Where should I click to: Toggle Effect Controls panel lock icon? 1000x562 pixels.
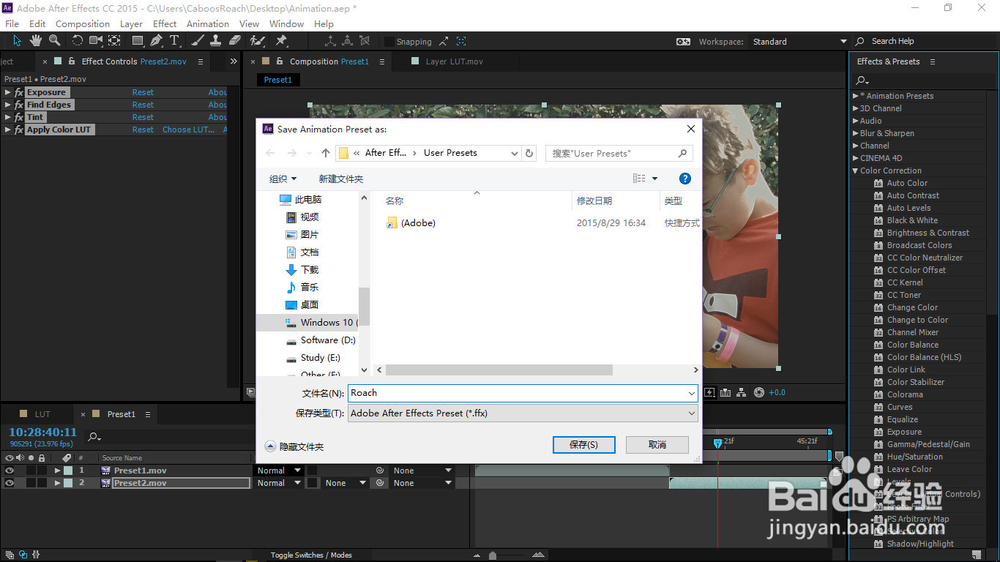click(x=71, y=61)
